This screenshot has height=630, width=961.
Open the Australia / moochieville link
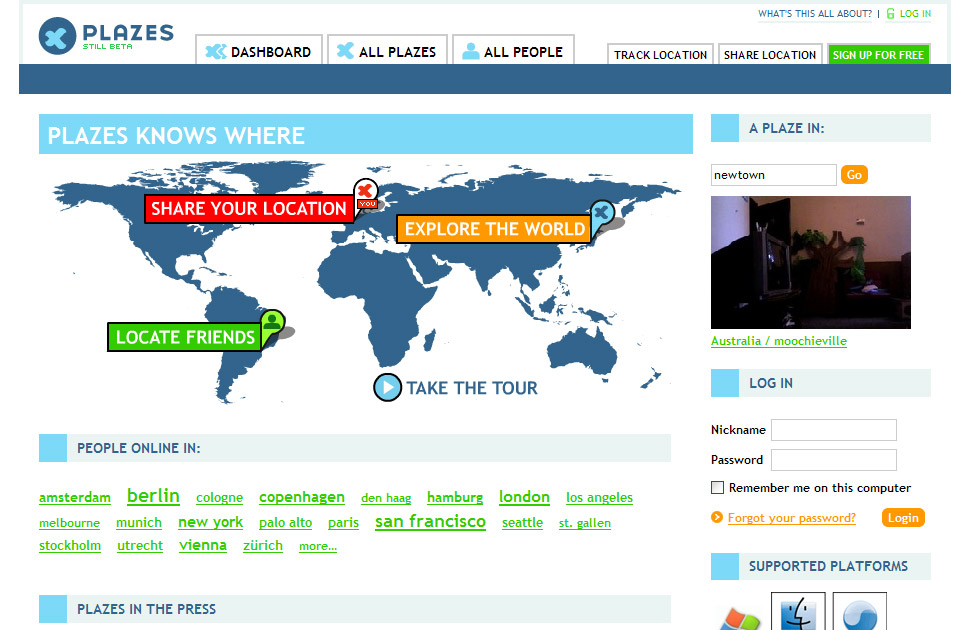tap(778, 341)
